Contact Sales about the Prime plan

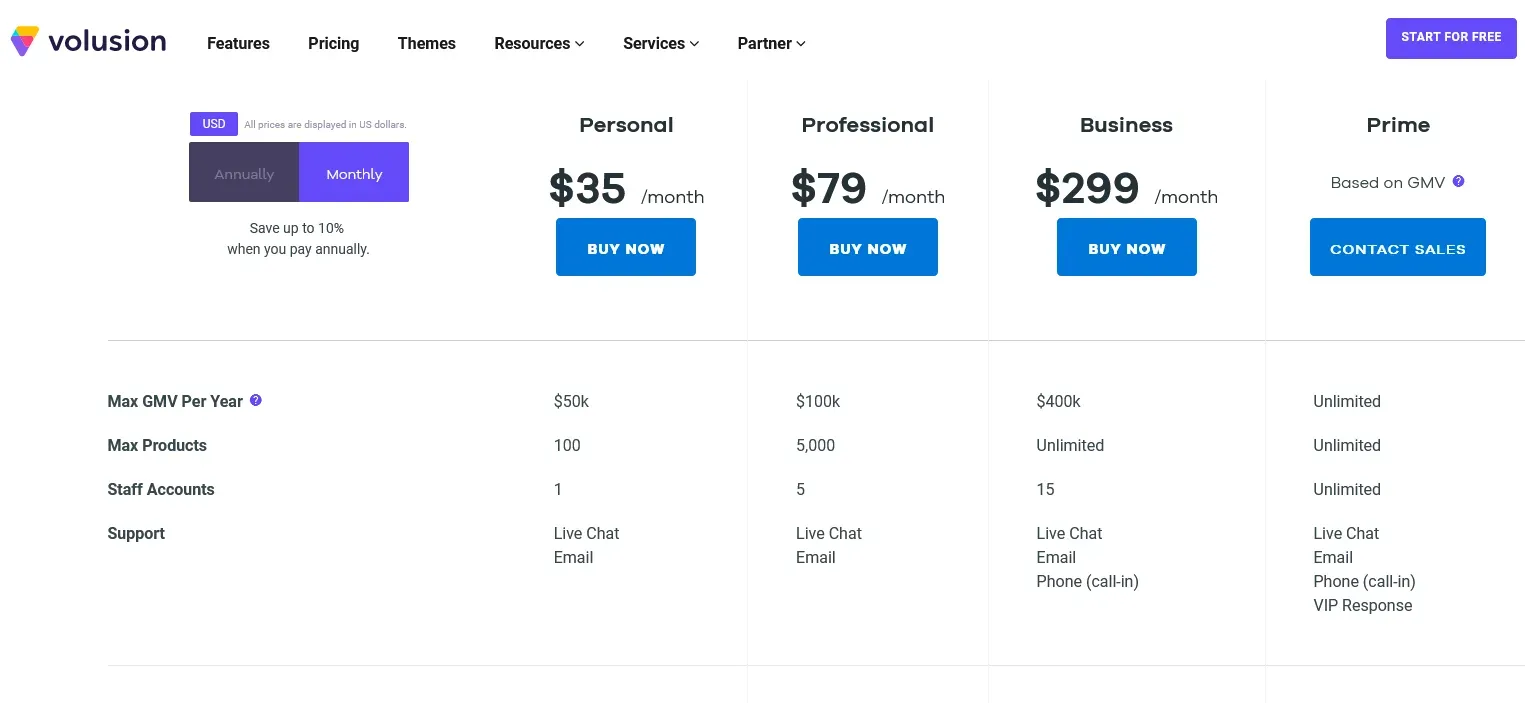[1397, 247]
